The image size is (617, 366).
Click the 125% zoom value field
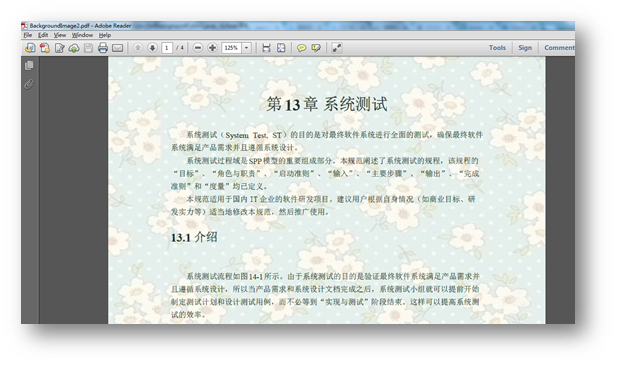pos(231,48)
